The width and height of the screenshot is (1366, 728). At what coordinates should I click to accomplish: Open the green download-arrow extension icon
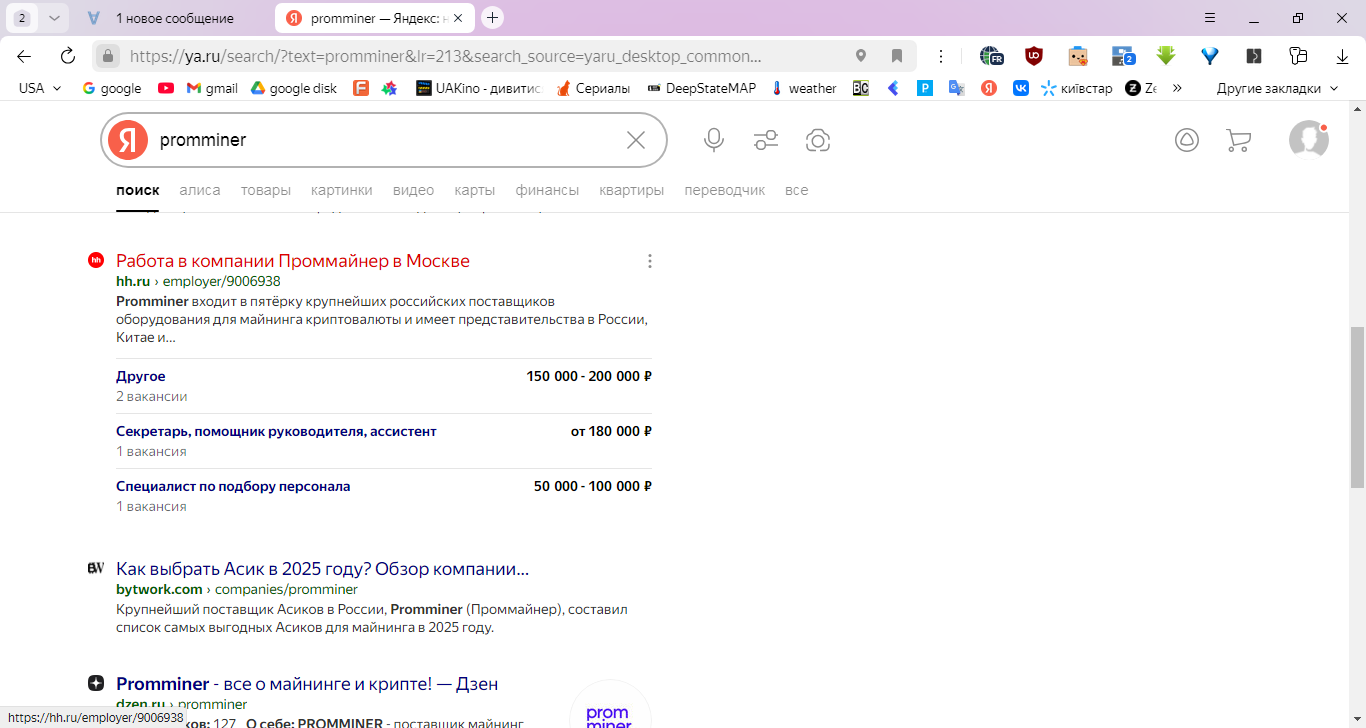point(1166,56)
